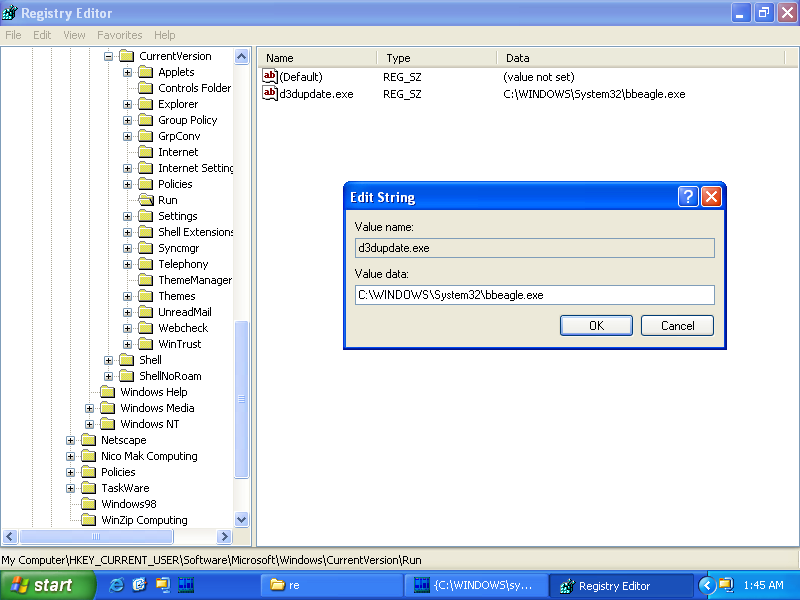Switch to the 're' folder taskbar window

click(332, 585)
